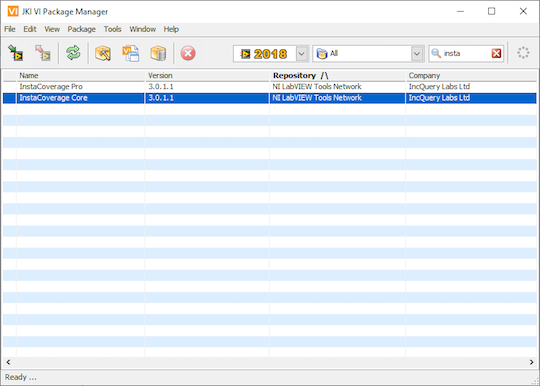Refresh the package list with green arrows
The width and height of the screenshot is (540, 386).
[x=73, y=53]
